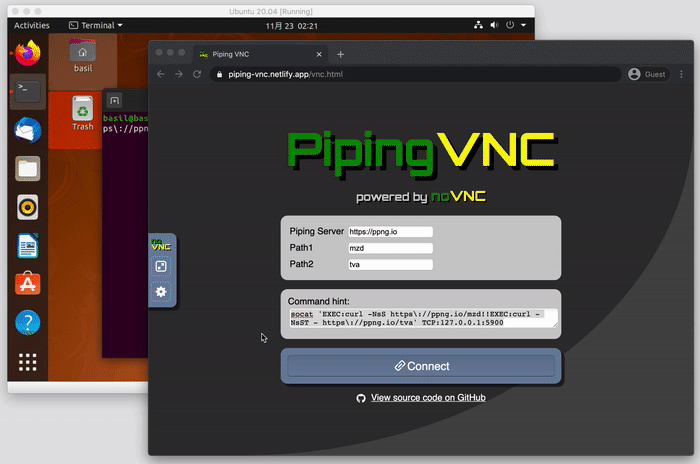Close the Piping VNC tab
The height and width of the screenshot is (464, 700).
pos(319,54)
